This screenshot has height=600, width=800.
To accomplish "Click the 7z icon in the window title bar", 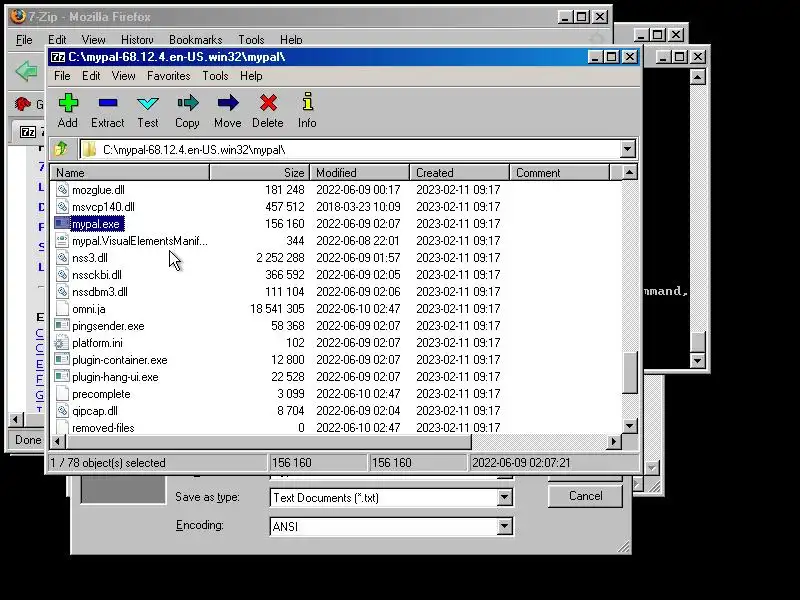I will [58, 57].
